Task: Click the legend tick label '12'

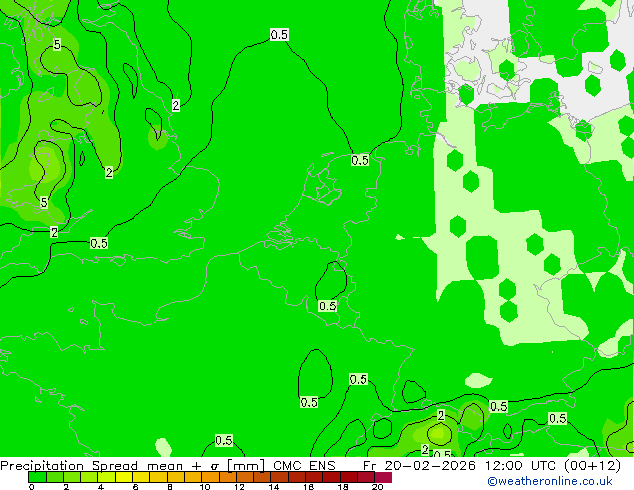Action: click(239, 487)
